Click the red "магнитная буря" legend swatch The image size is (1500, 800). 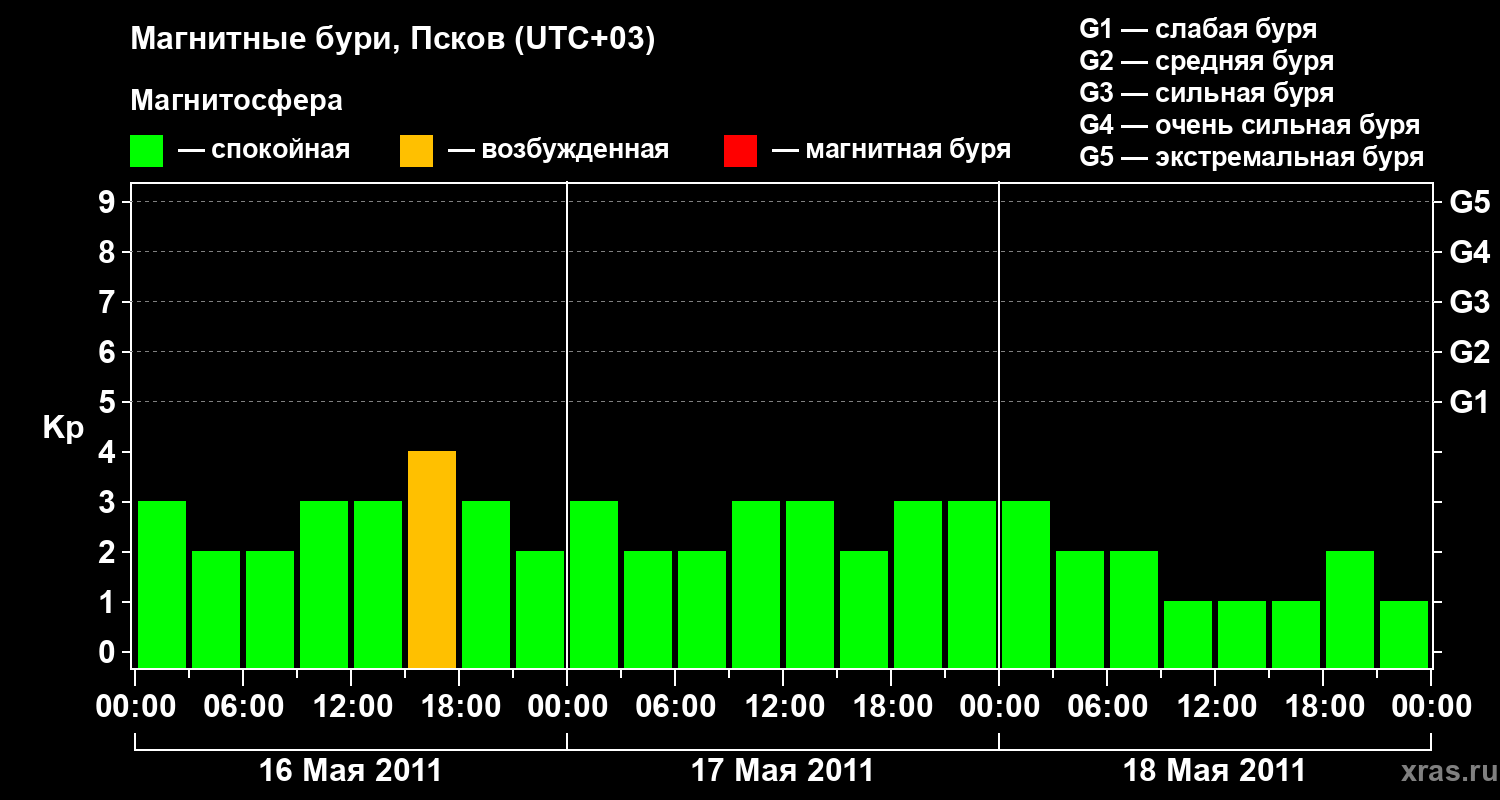click(x=740, y=151)
